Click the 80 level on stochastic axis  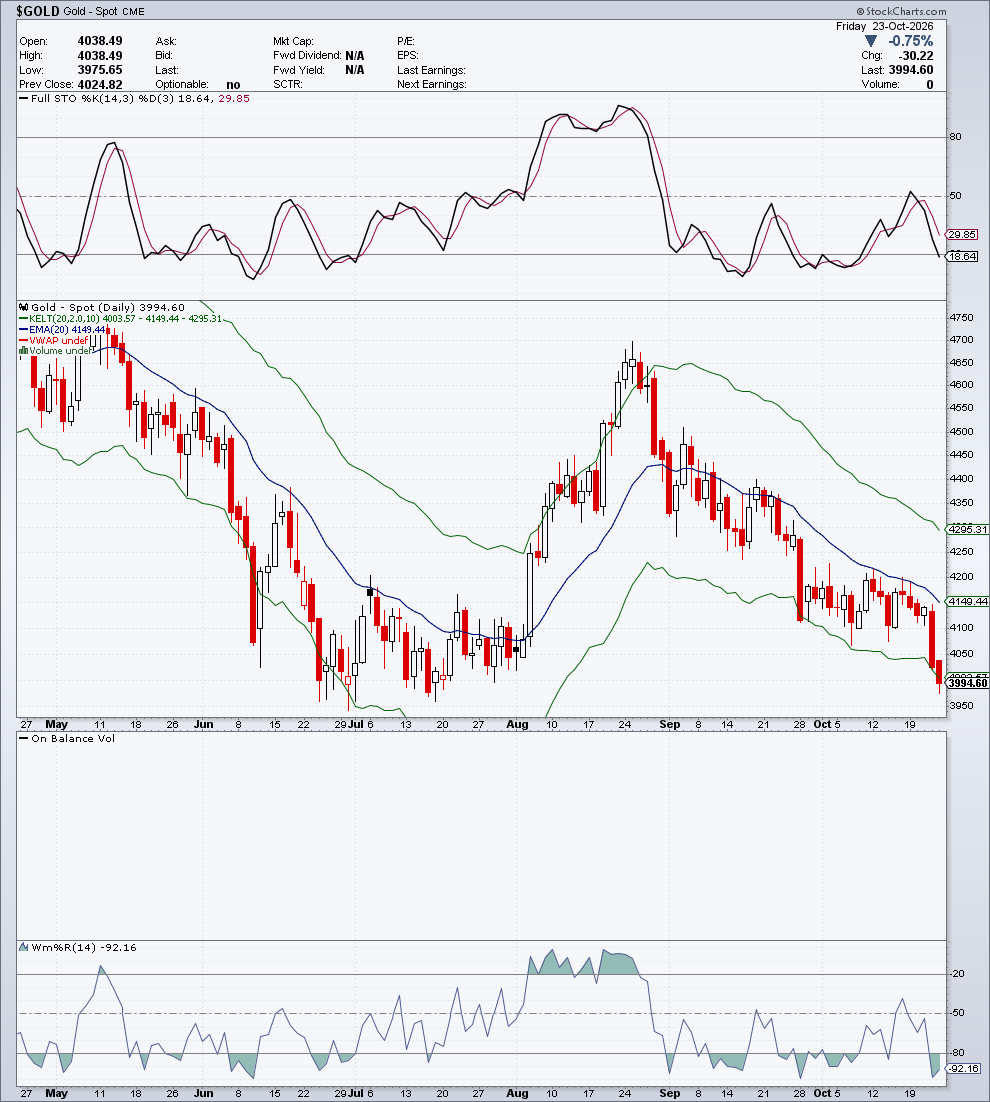click(x=956, y=137)
